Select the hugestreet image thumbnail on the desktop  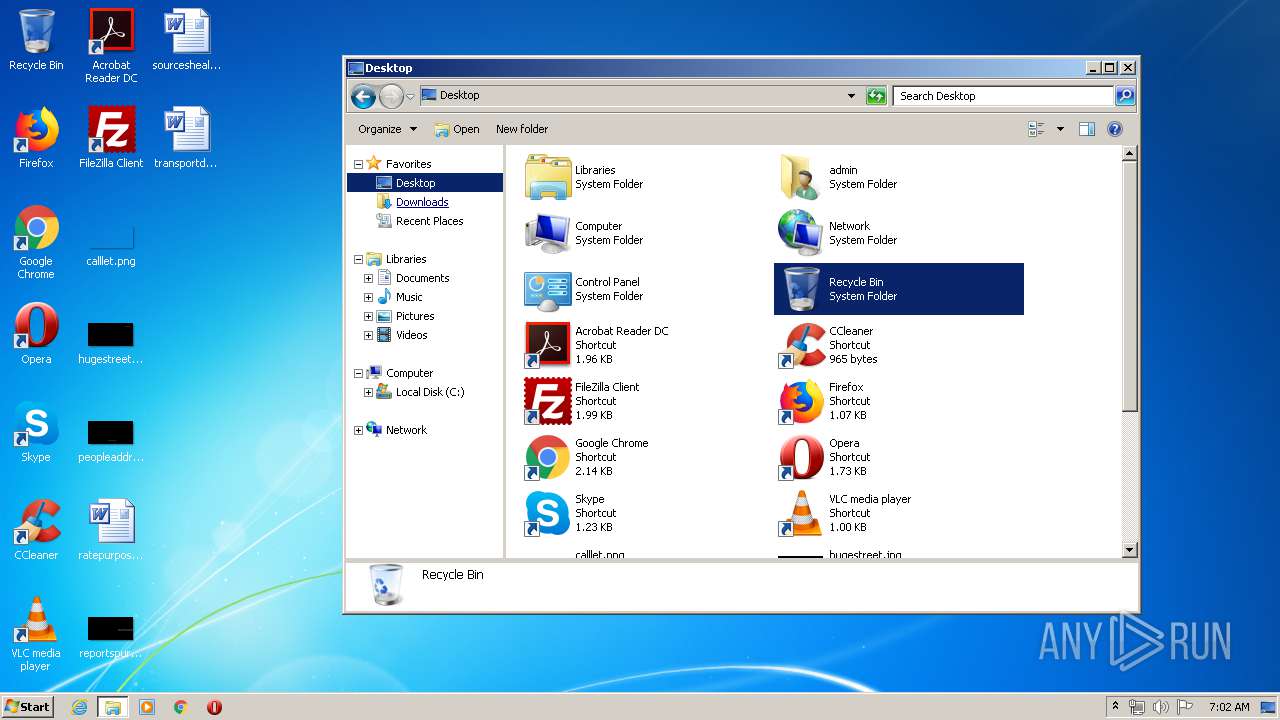tap(111, 335)
